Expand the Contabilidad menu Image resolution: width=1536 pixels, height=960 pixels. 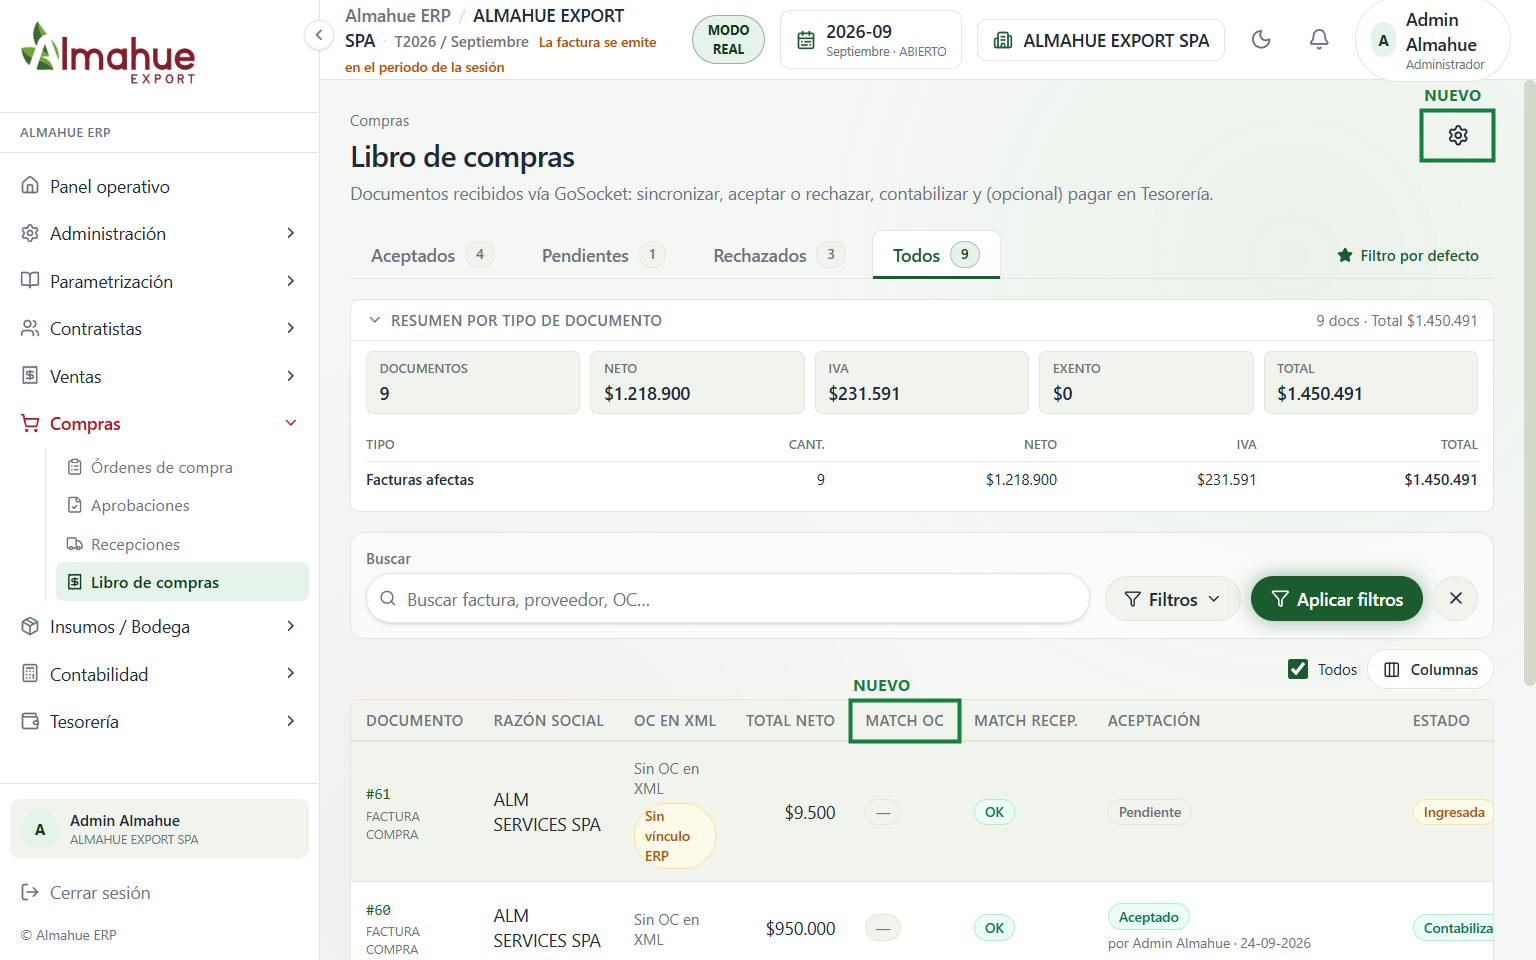(x=160, y=675)
